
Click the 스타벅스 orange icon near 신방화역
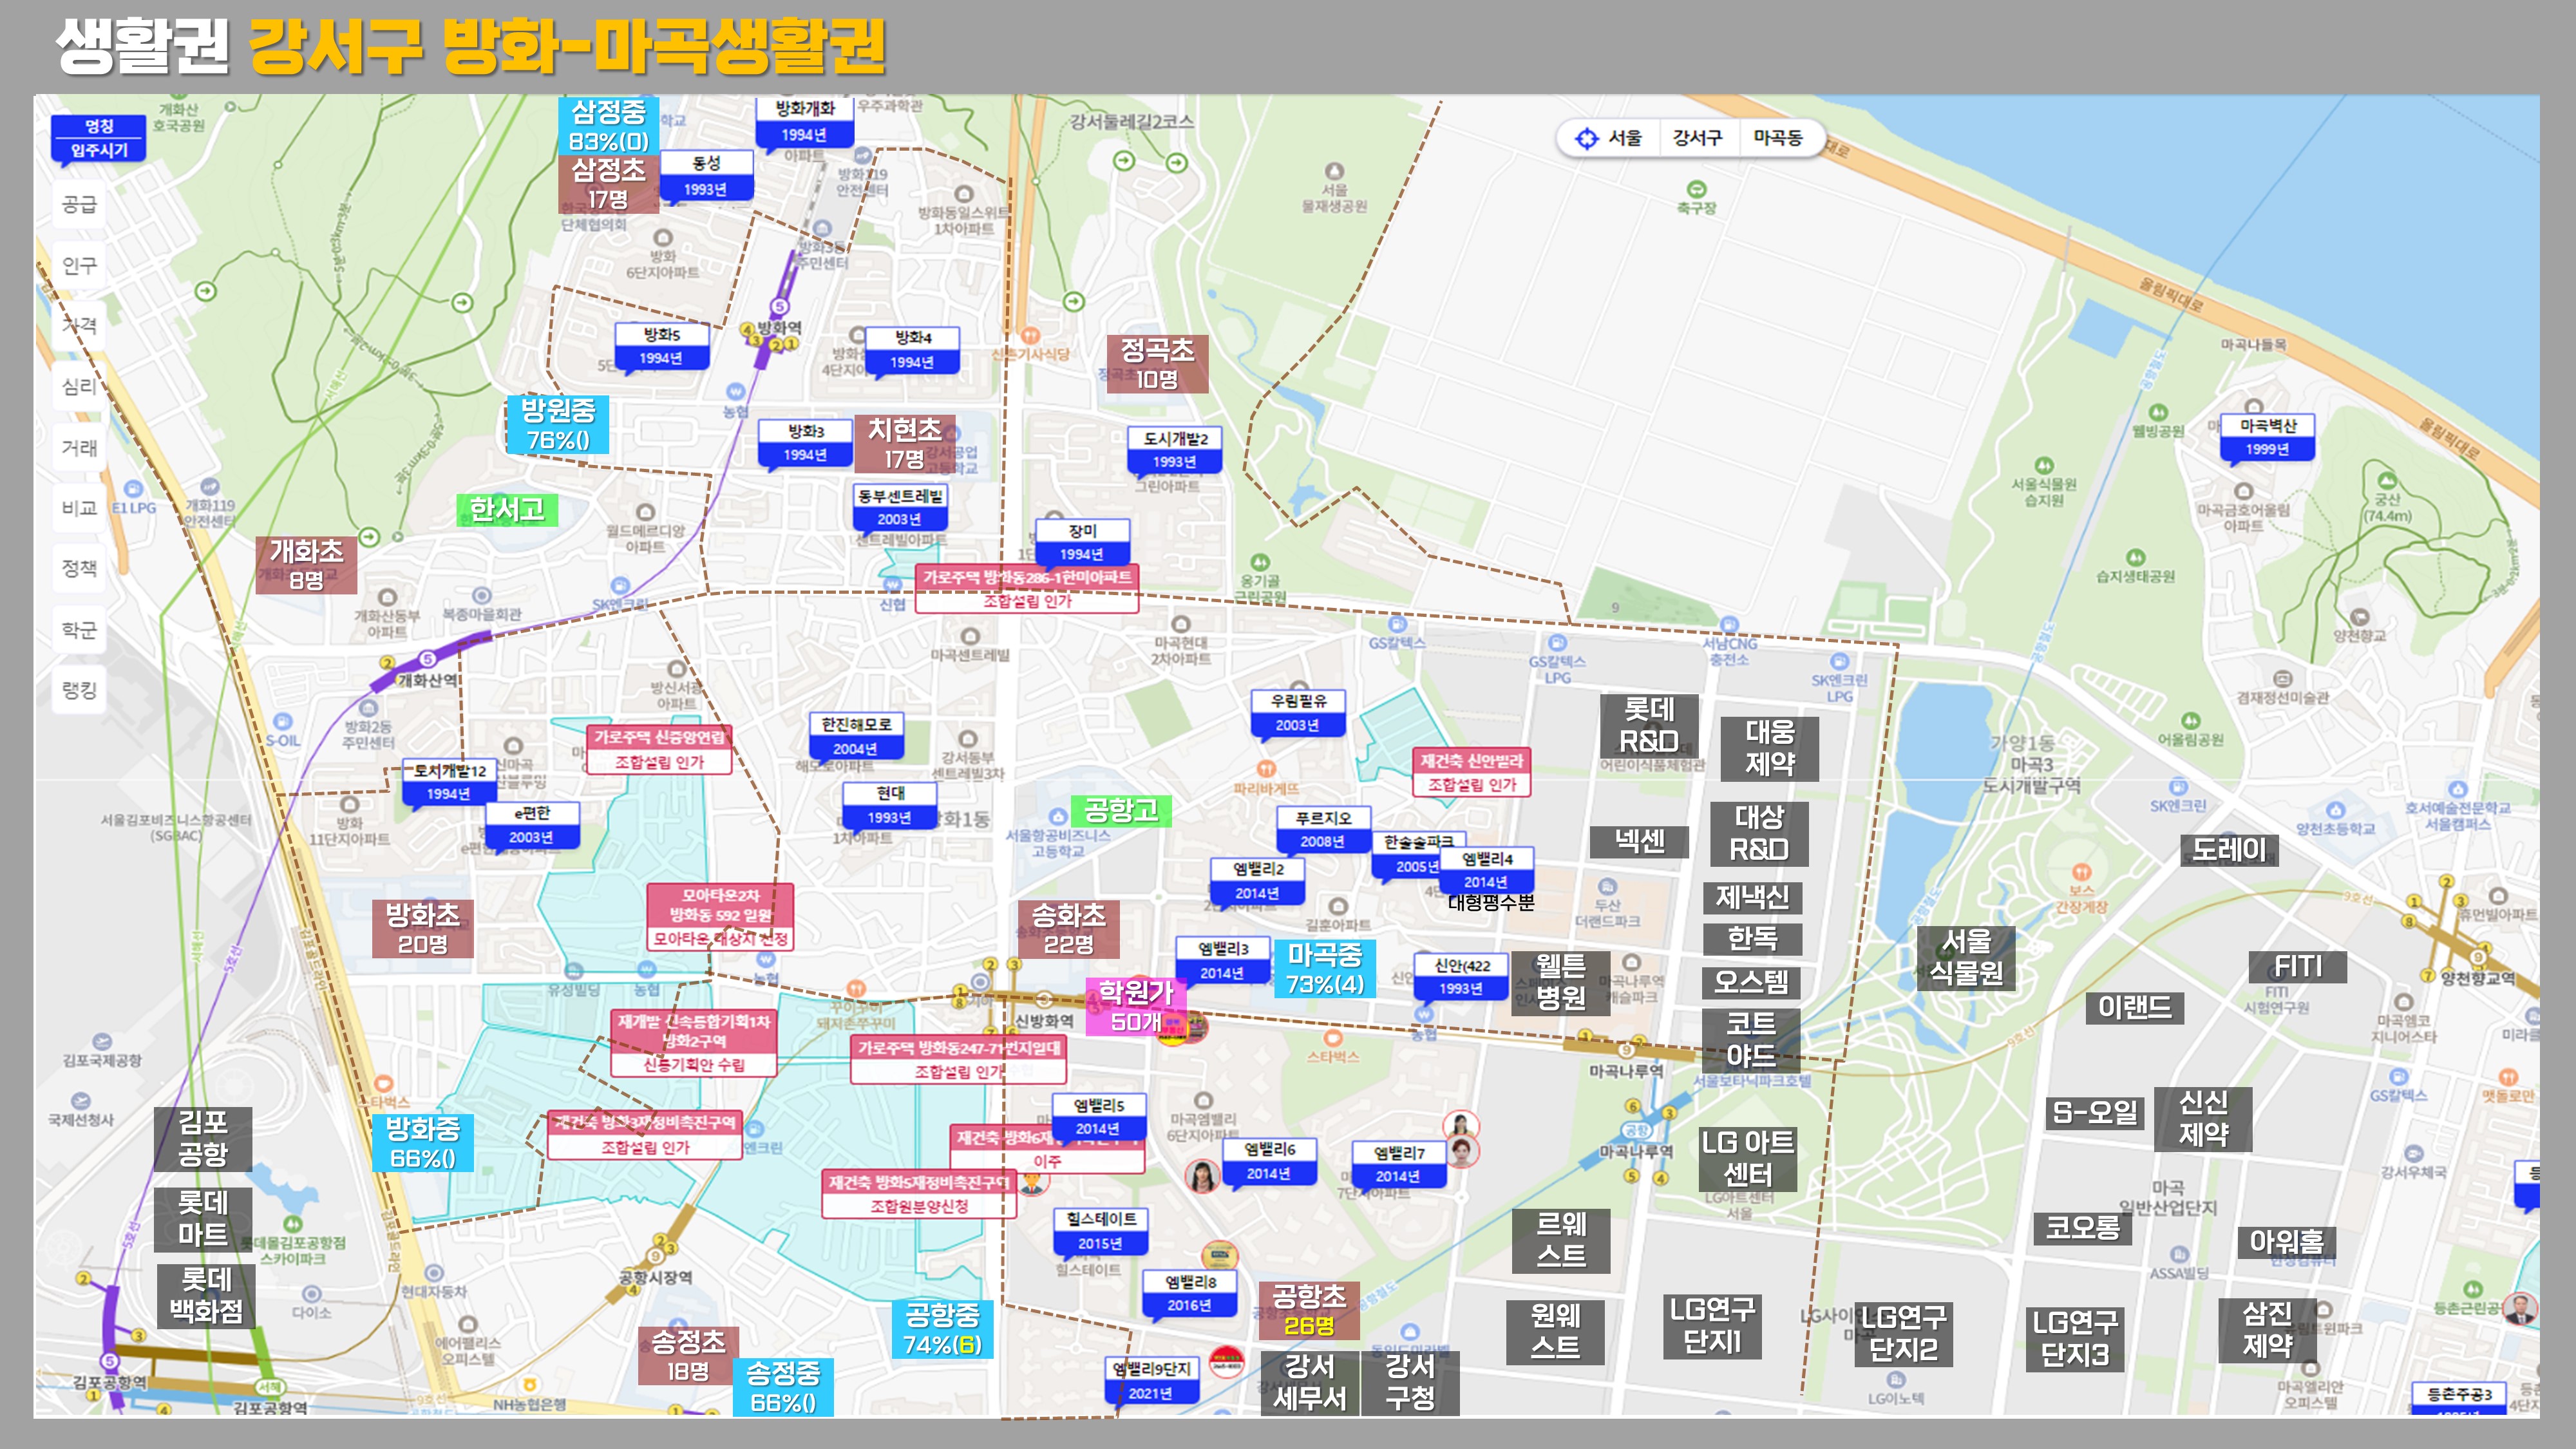1333,1038
